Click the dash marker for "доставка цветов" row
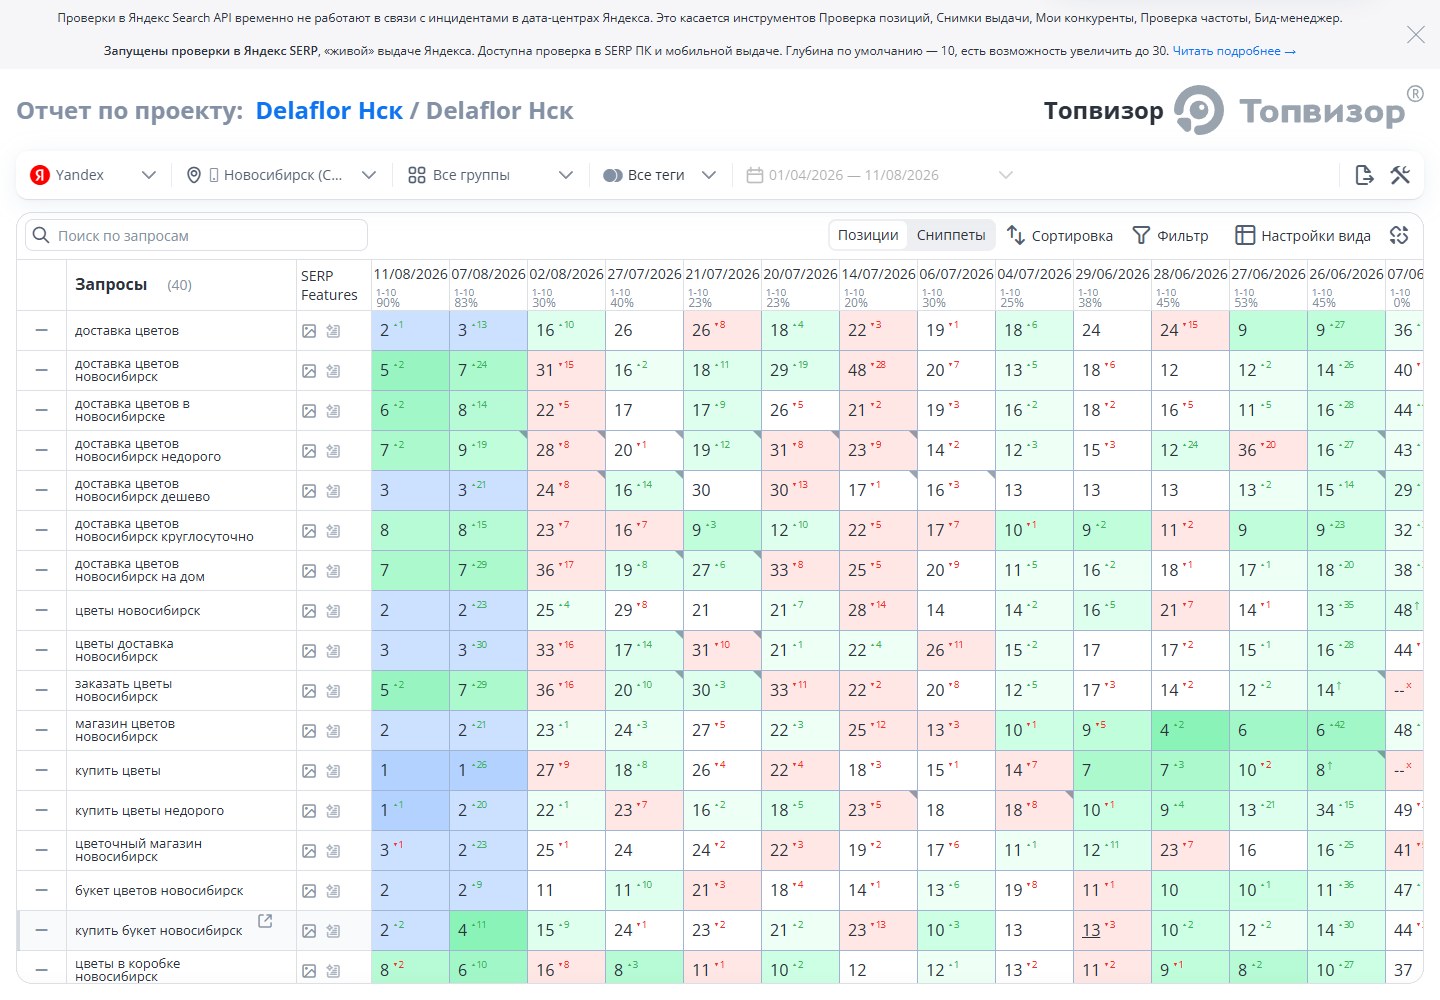Viewport: 1440px width, 1000px height. (42, 330)
